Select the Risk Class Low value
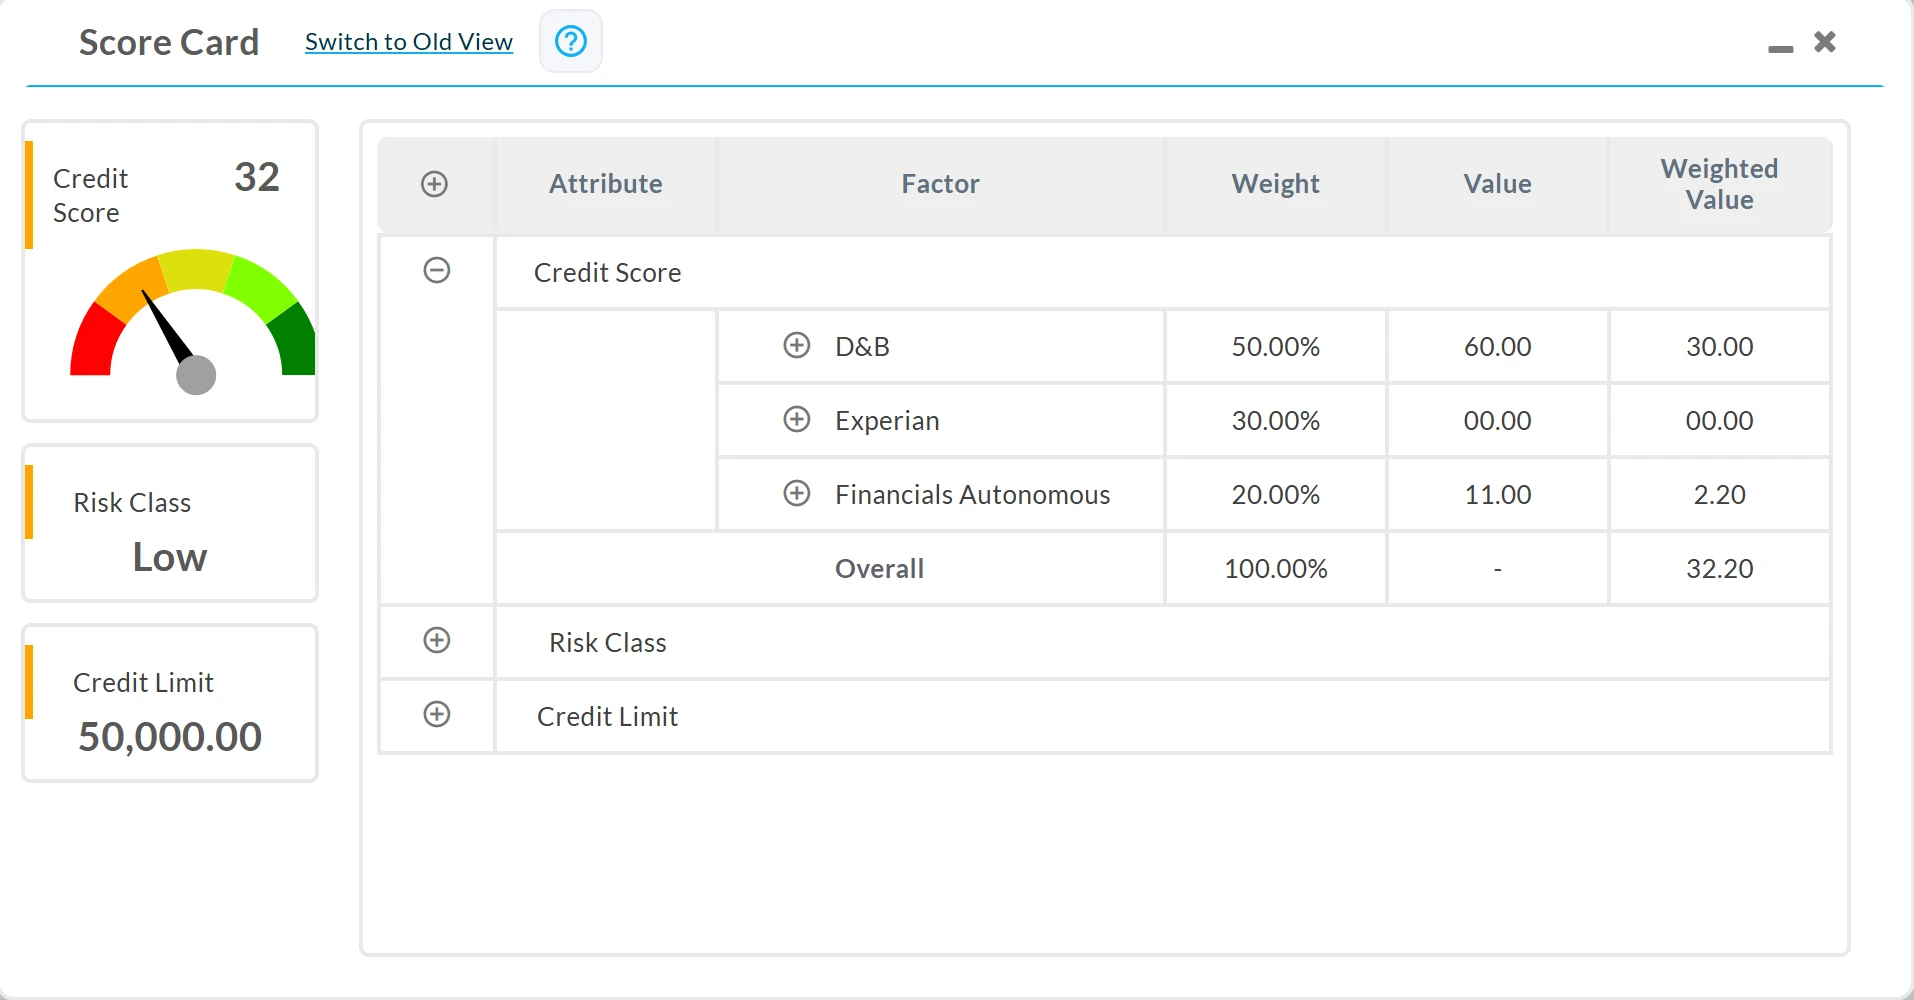 pos(170,558)
